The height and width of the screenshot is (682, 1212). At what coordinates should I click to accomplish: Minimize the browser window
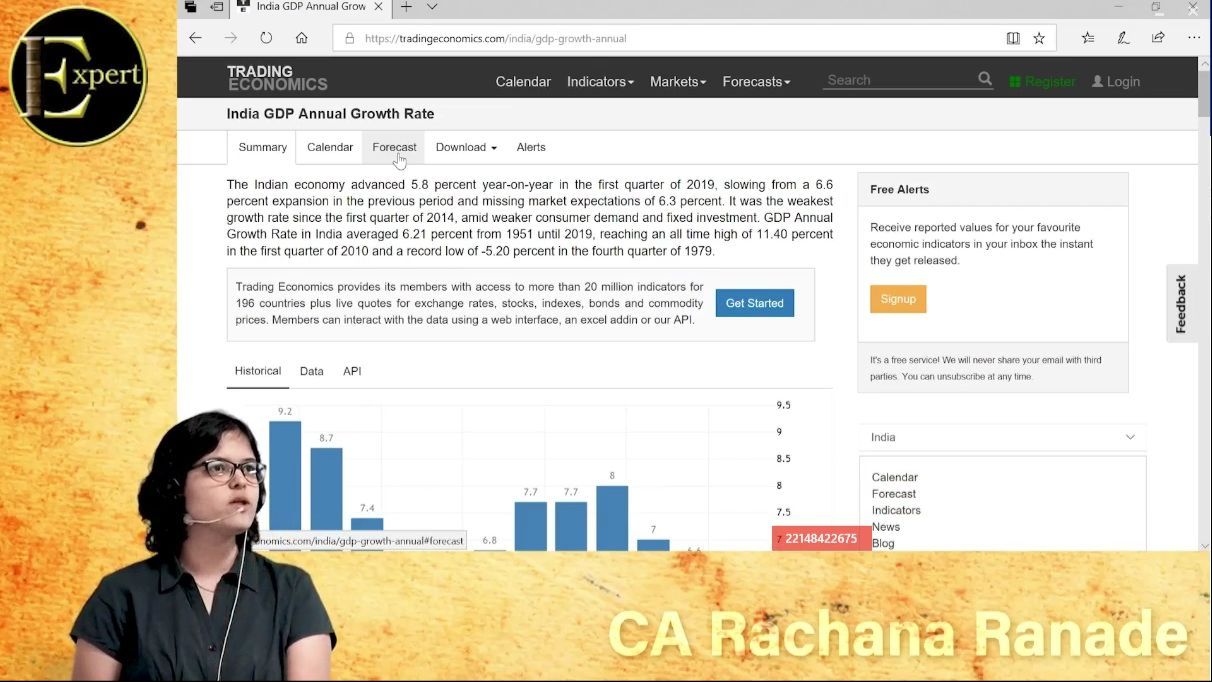pyautogui.click(x=1119, y=7)
